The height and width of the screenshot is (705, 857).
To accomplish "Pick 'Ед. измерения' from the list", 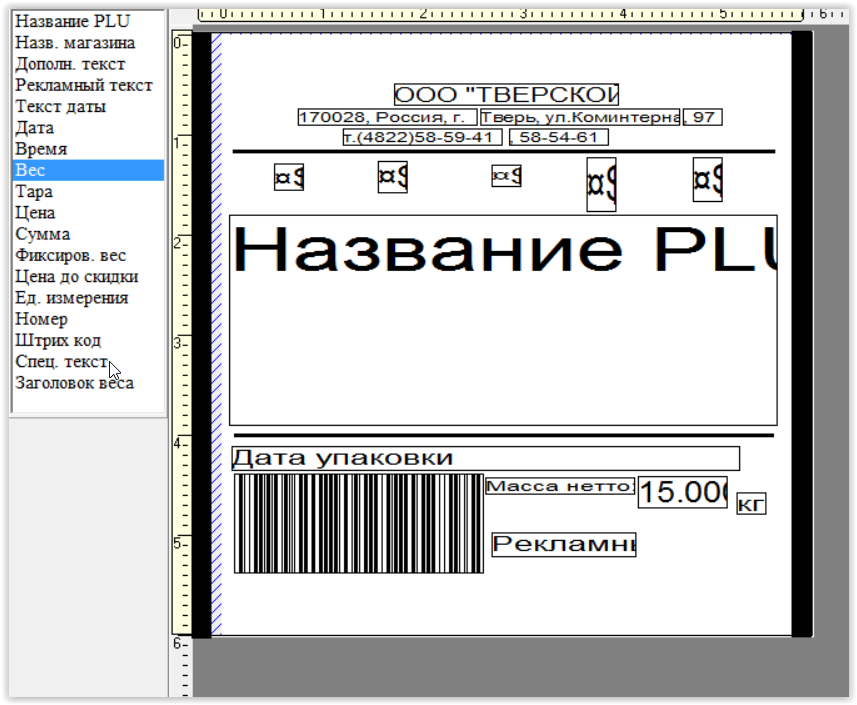I will (71, 298).
